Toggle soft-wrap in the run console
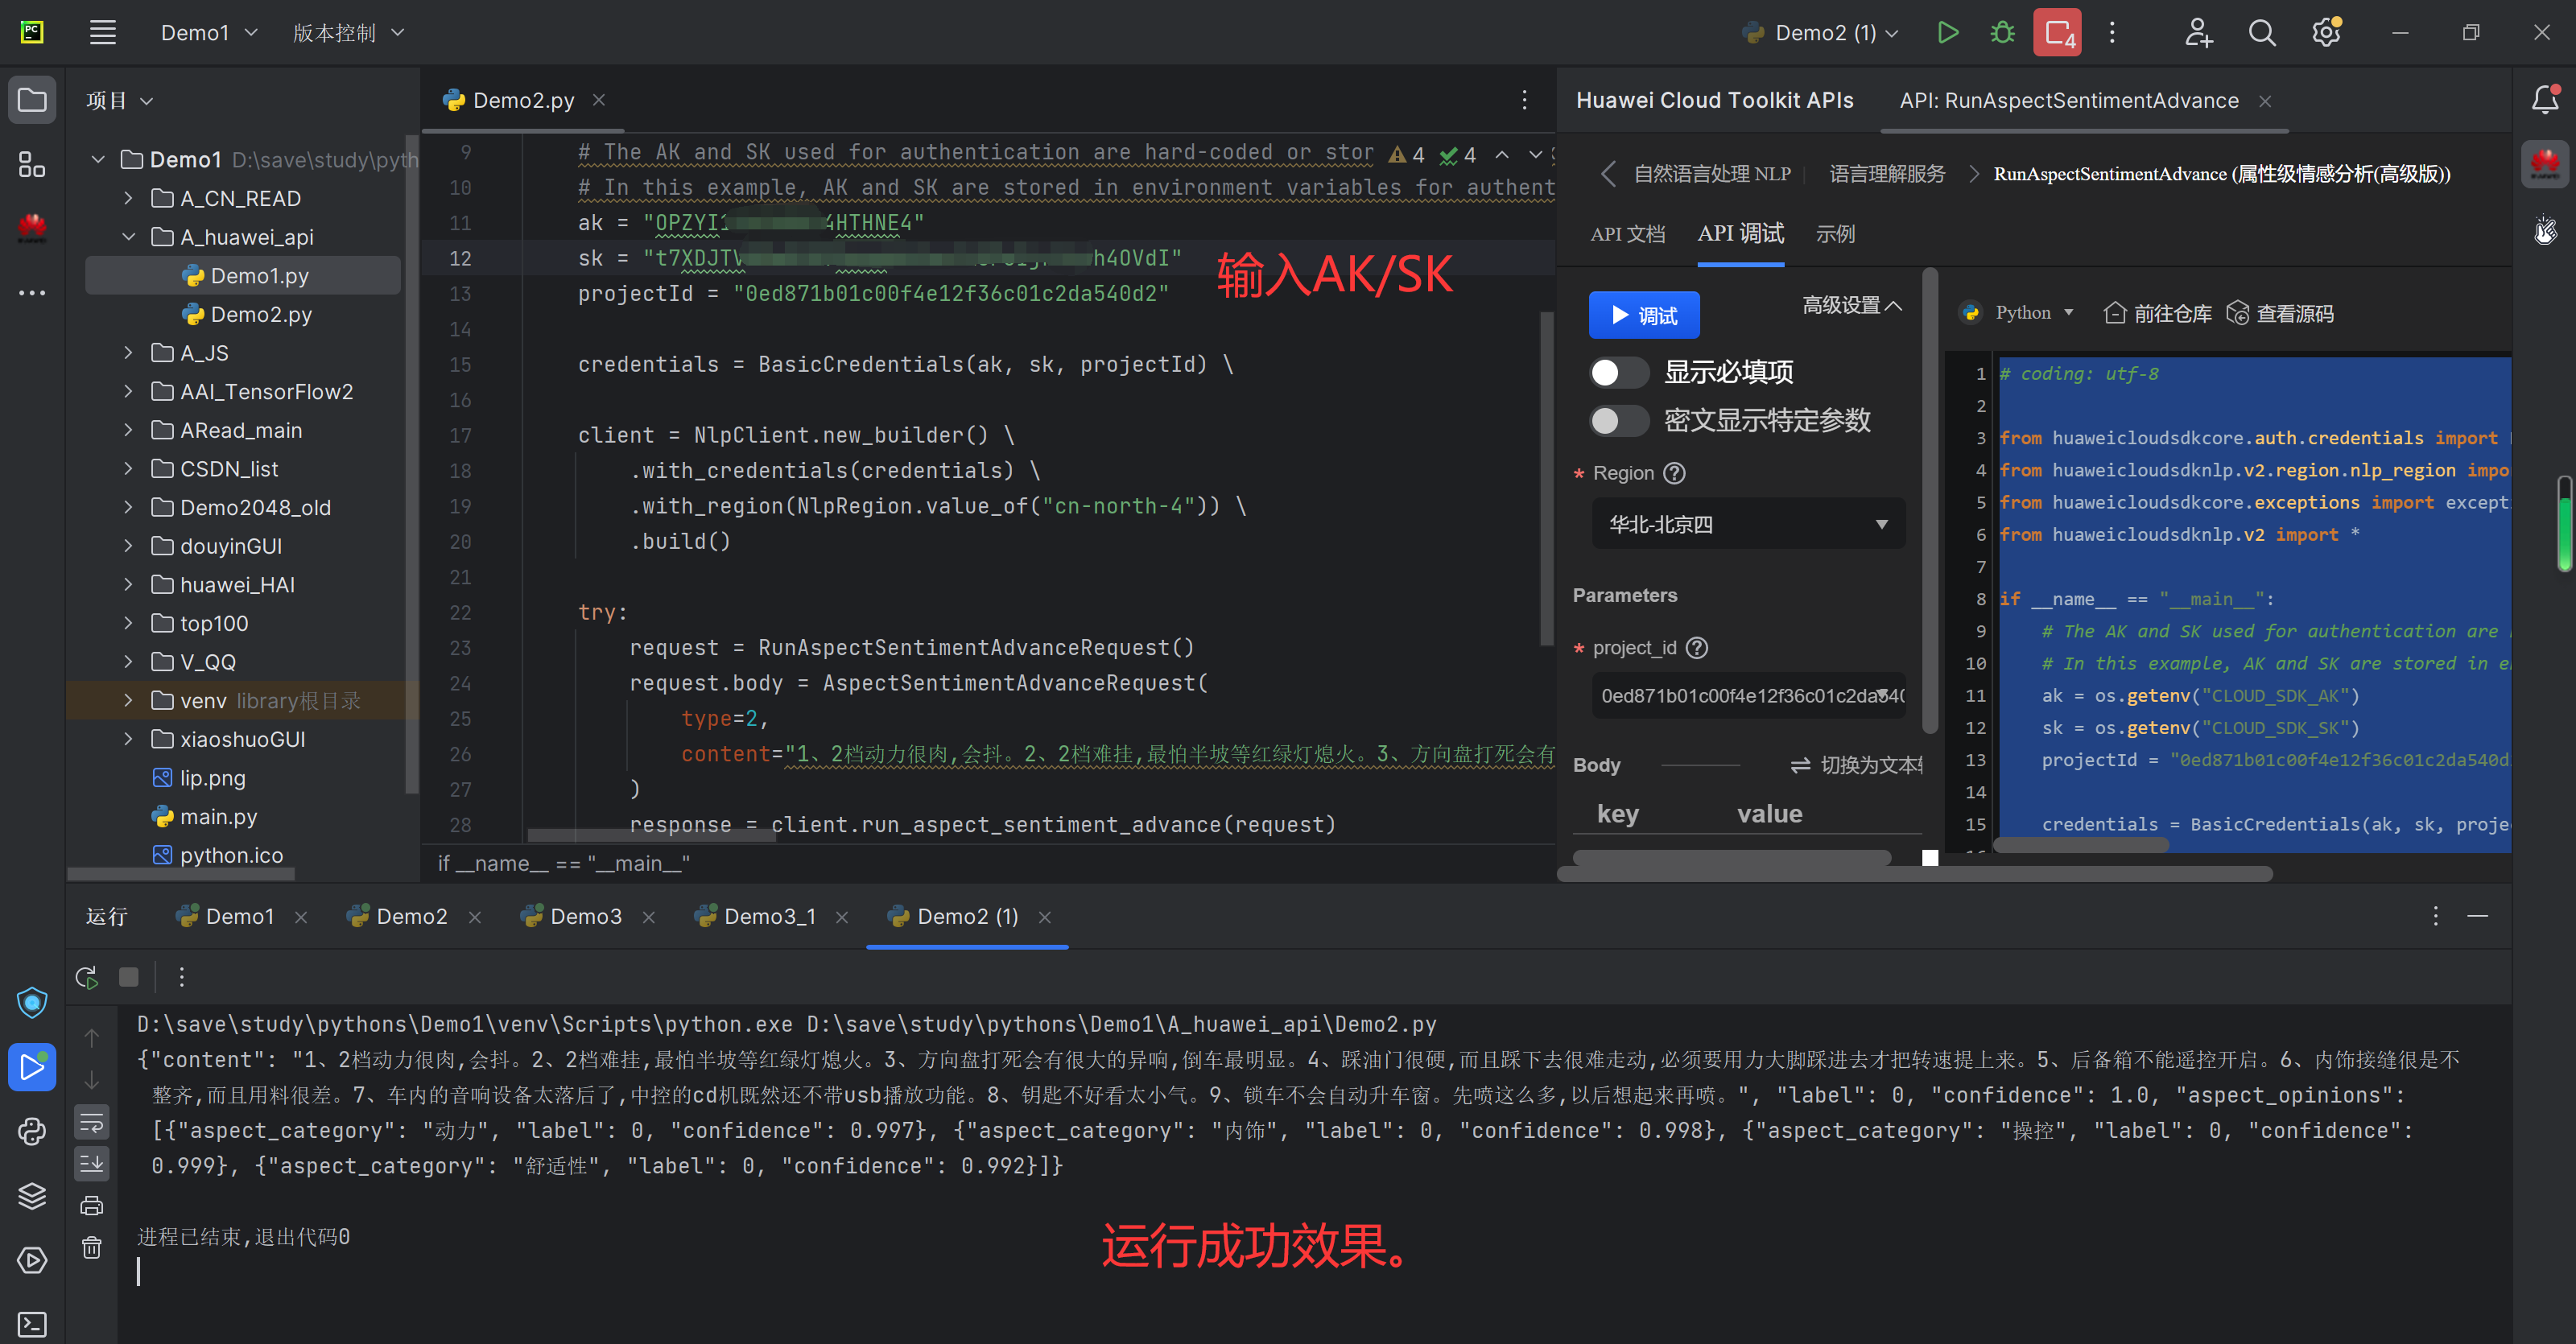The width and height of the screenshot is (2576, 1344). pyautogui.click(x=91, y=1121)
